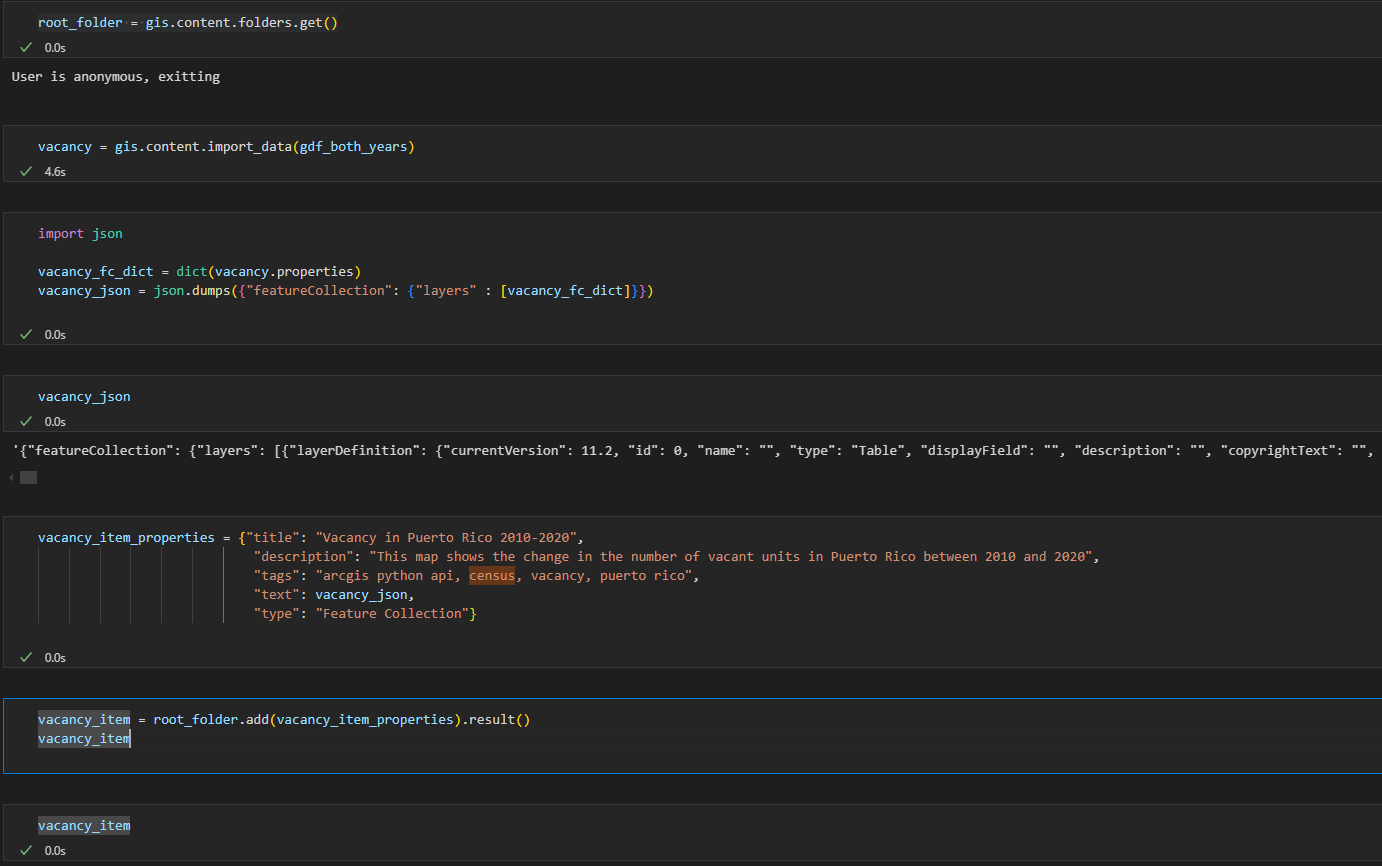Screen dimensions: 1382x866
Task: Click the scrollbar thumb below the featureCollection output
Action: 29,477
